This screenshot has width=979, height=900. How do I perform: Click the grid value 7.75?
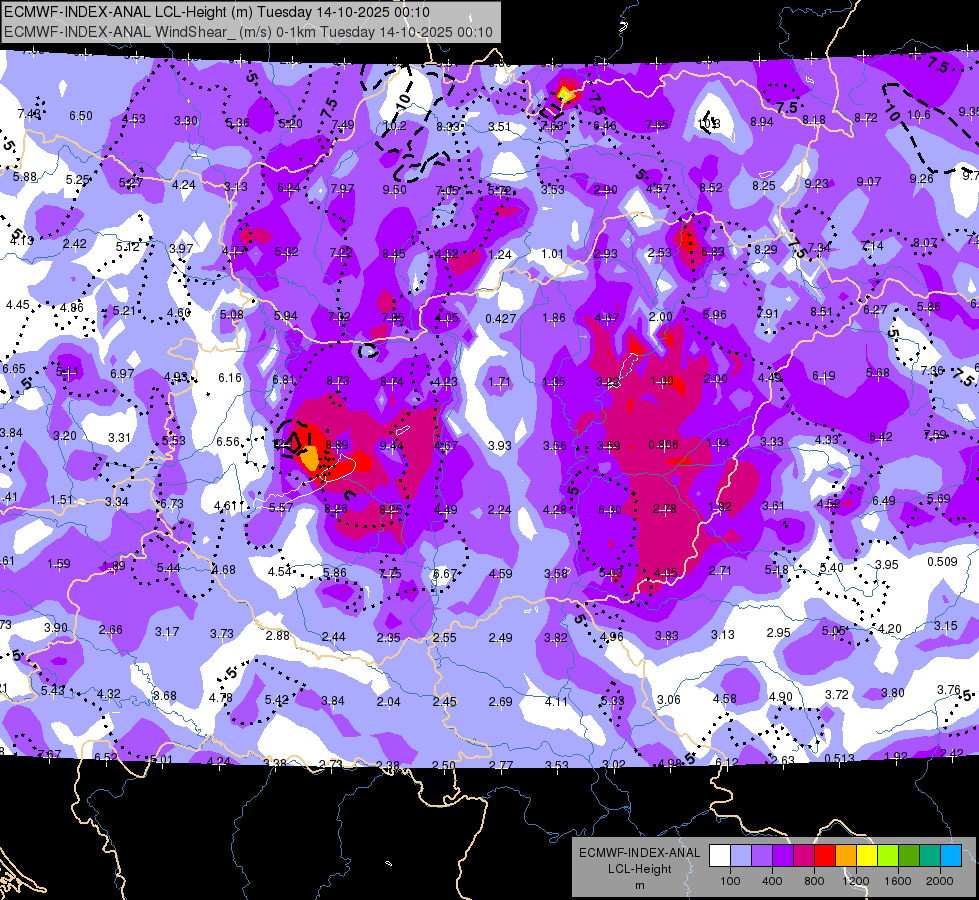390,573
